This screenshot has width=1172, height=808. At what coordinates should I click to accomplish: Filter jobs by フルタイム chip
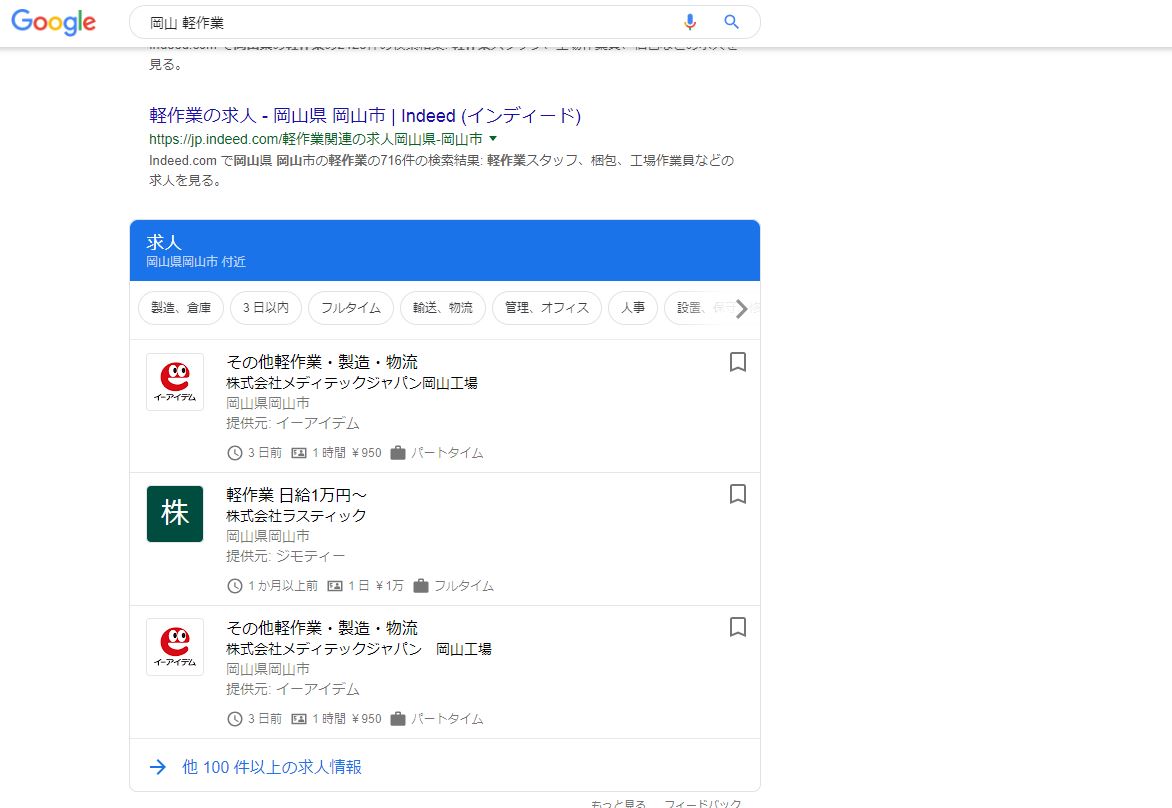[x=350, y=308]
